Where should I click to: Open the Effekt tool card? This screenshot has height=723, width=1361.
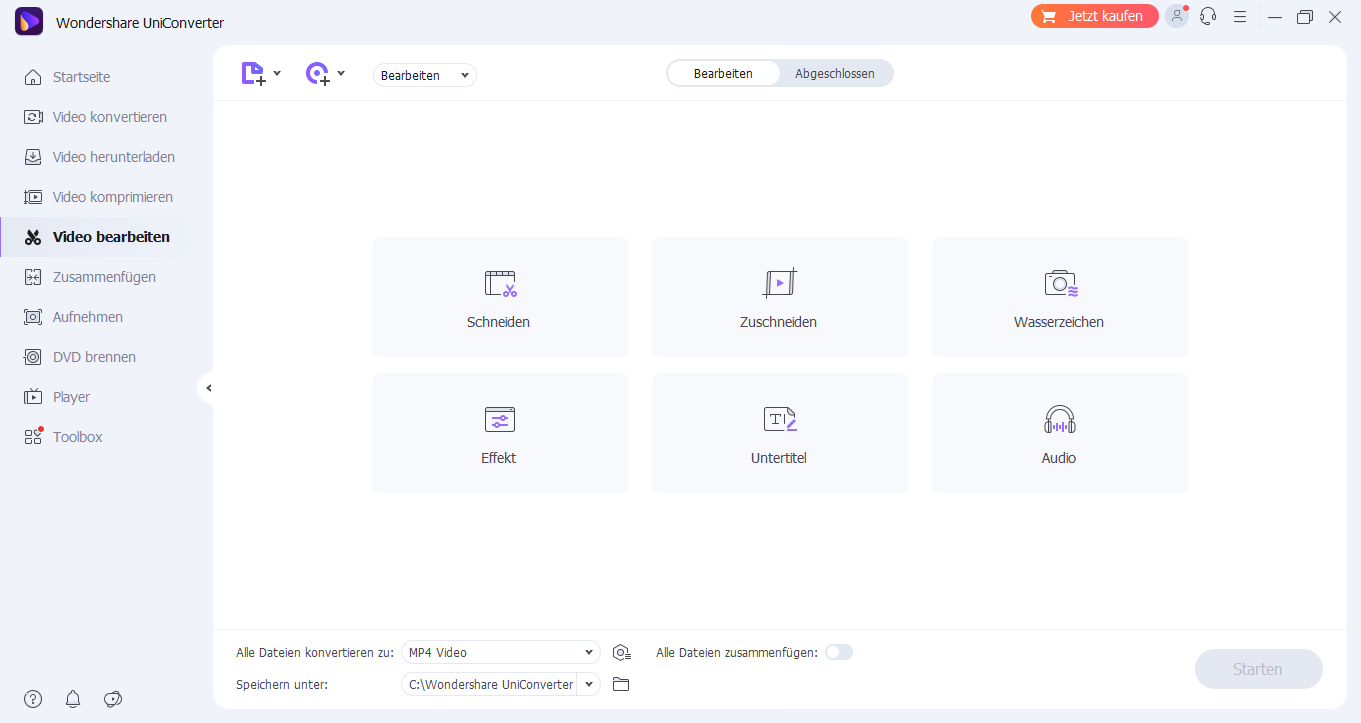(499, 433)
